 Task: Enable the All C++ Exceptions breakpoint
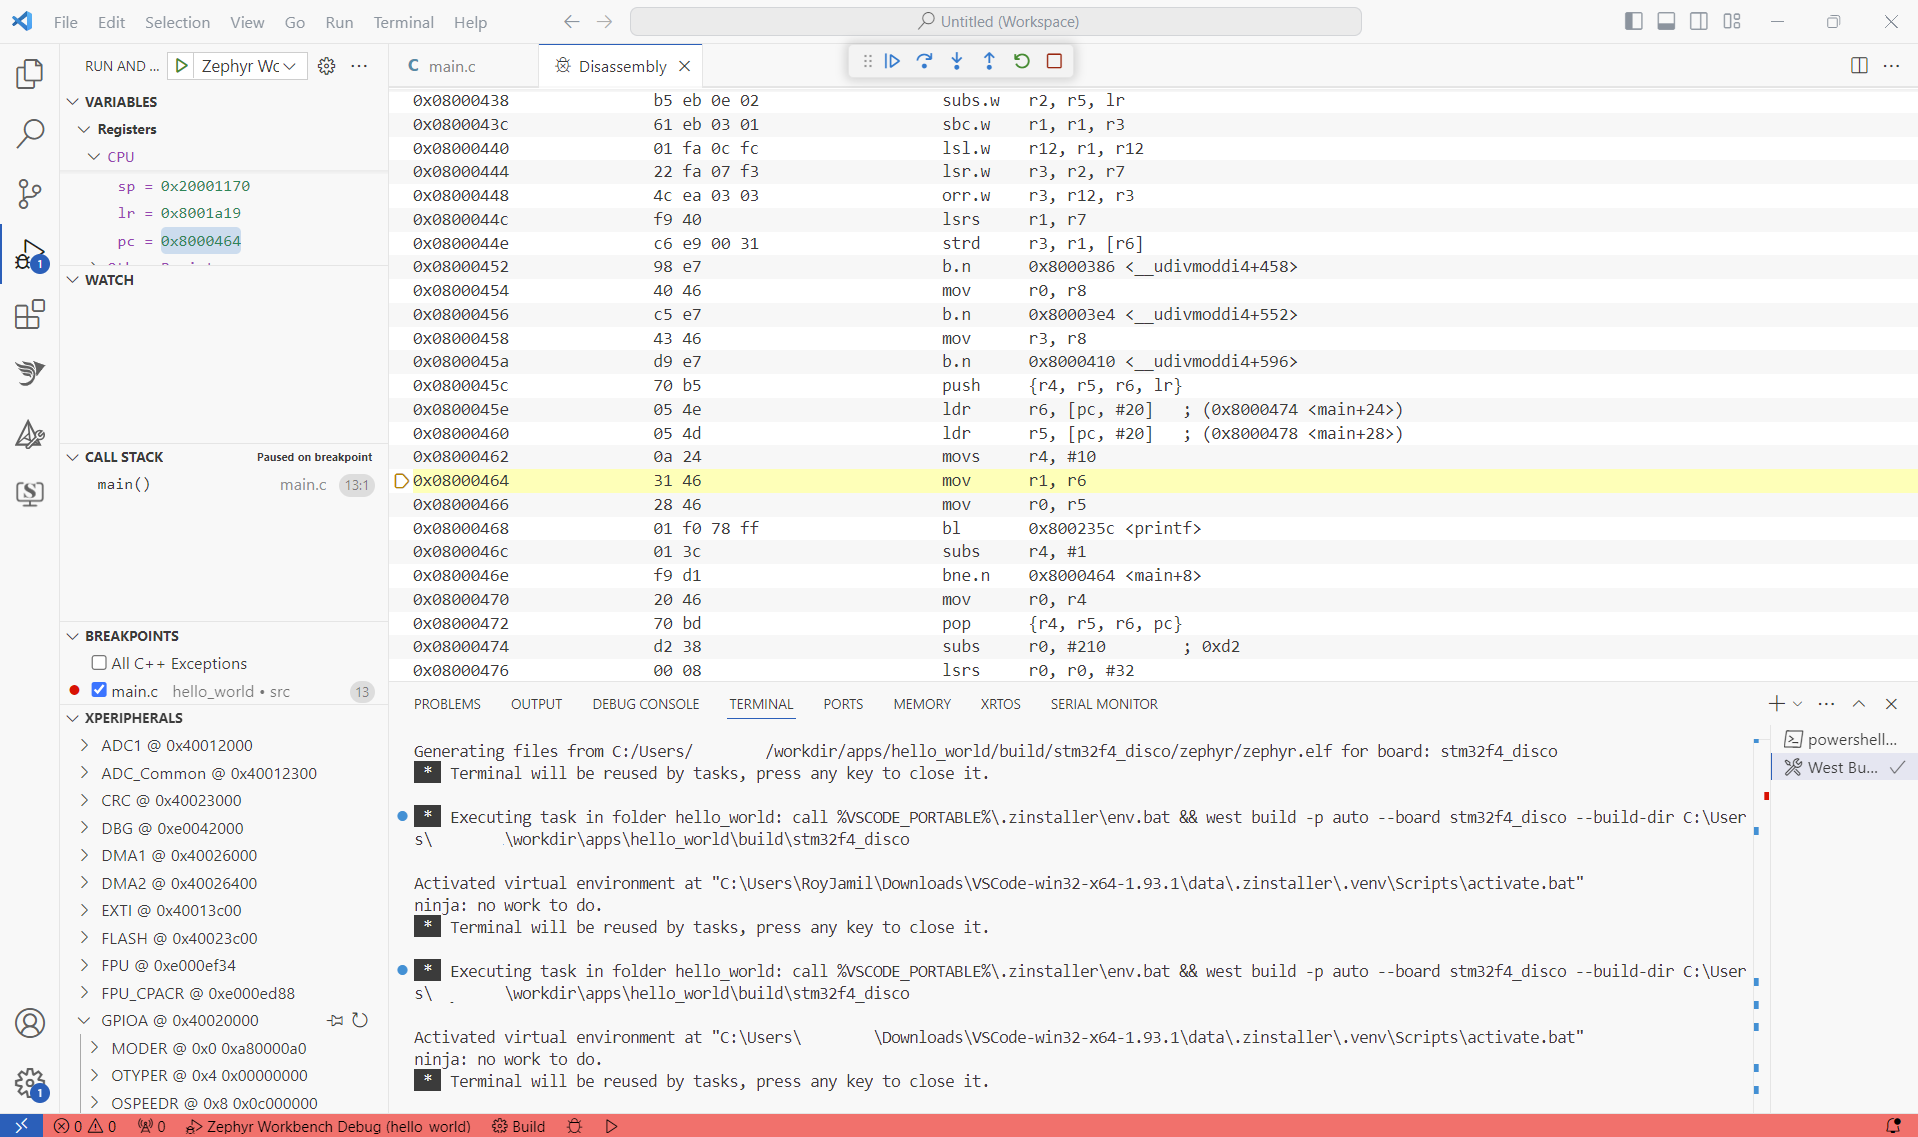(98, 662)
